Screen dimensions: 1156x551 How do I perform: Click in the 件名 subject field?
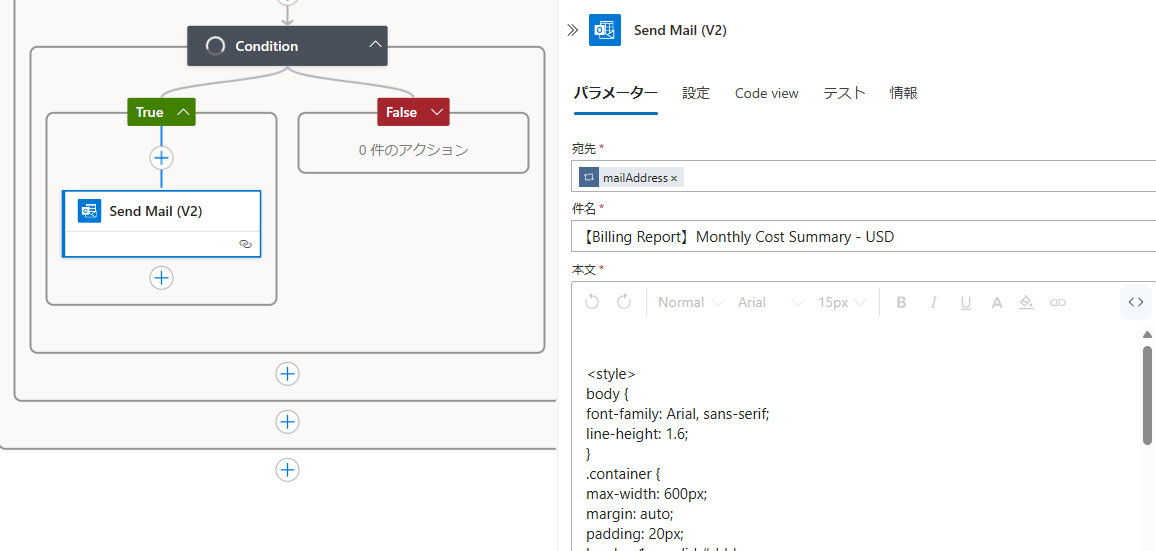click(x=864, y=237)
